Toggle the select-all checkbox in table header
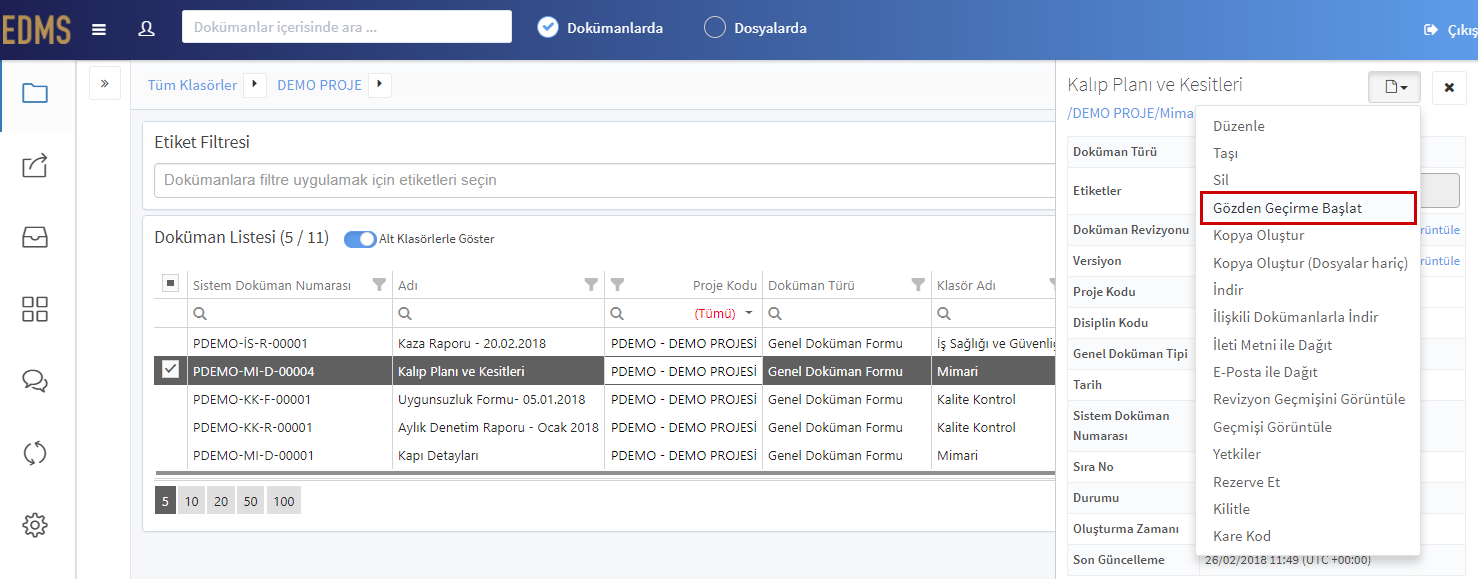 click(170, 284)
